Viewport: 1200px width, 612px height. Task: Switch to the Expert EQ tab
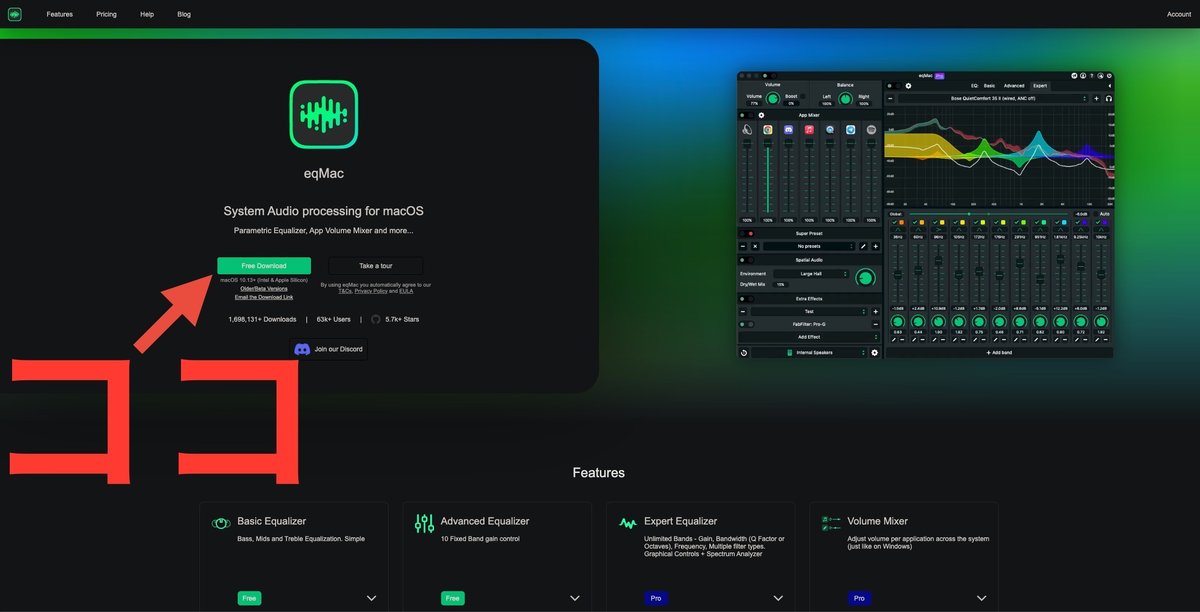point(1040,87)
